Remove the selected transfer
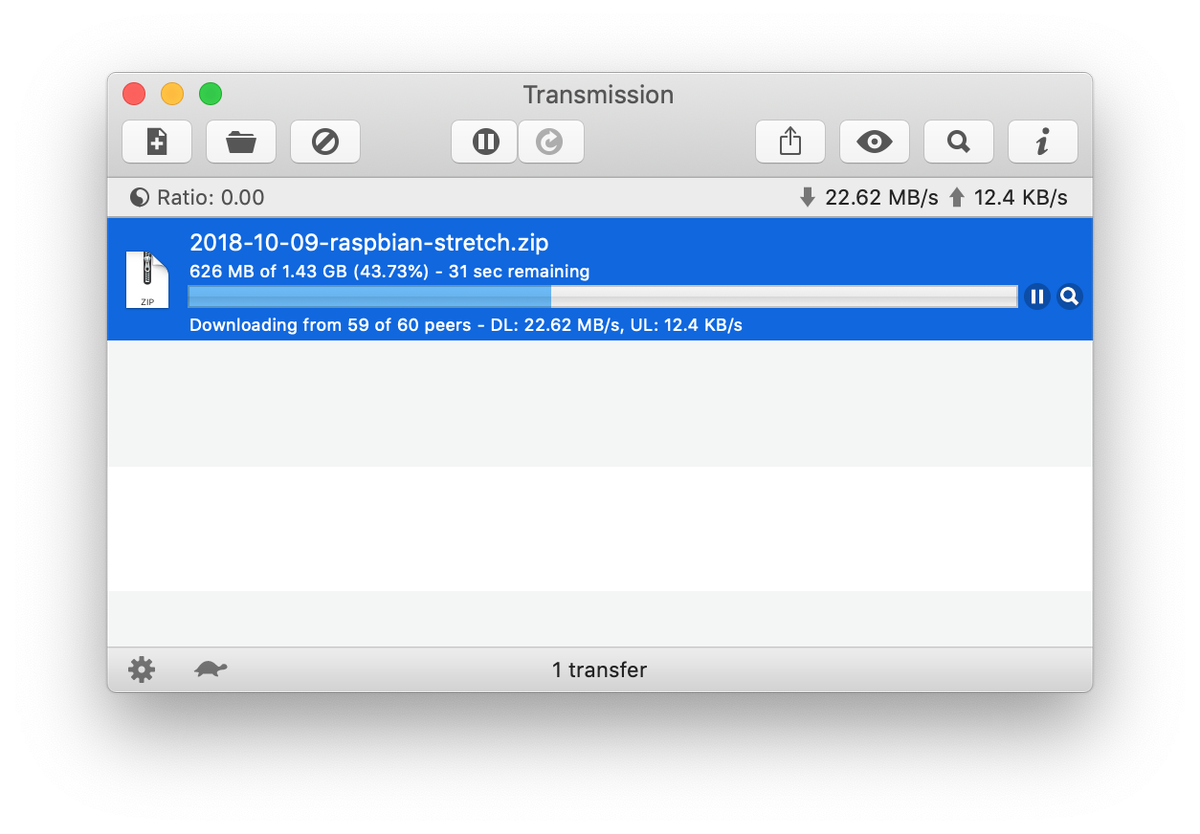The width and height of the screenshot is (1200, 834). [325, 142]
